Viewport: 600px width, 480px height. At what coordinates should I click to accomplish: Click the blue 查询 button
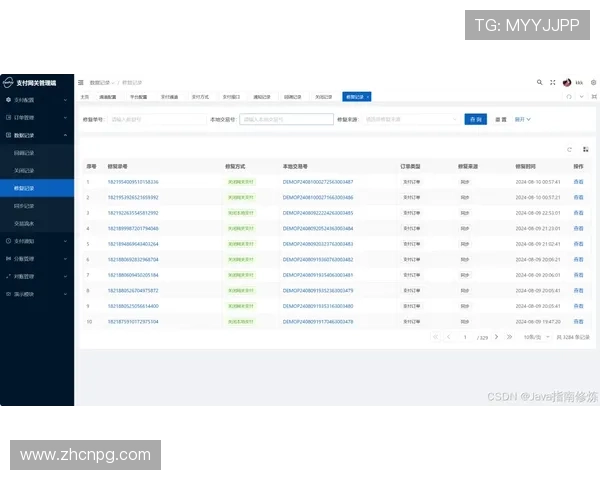(x=475, y=119)
